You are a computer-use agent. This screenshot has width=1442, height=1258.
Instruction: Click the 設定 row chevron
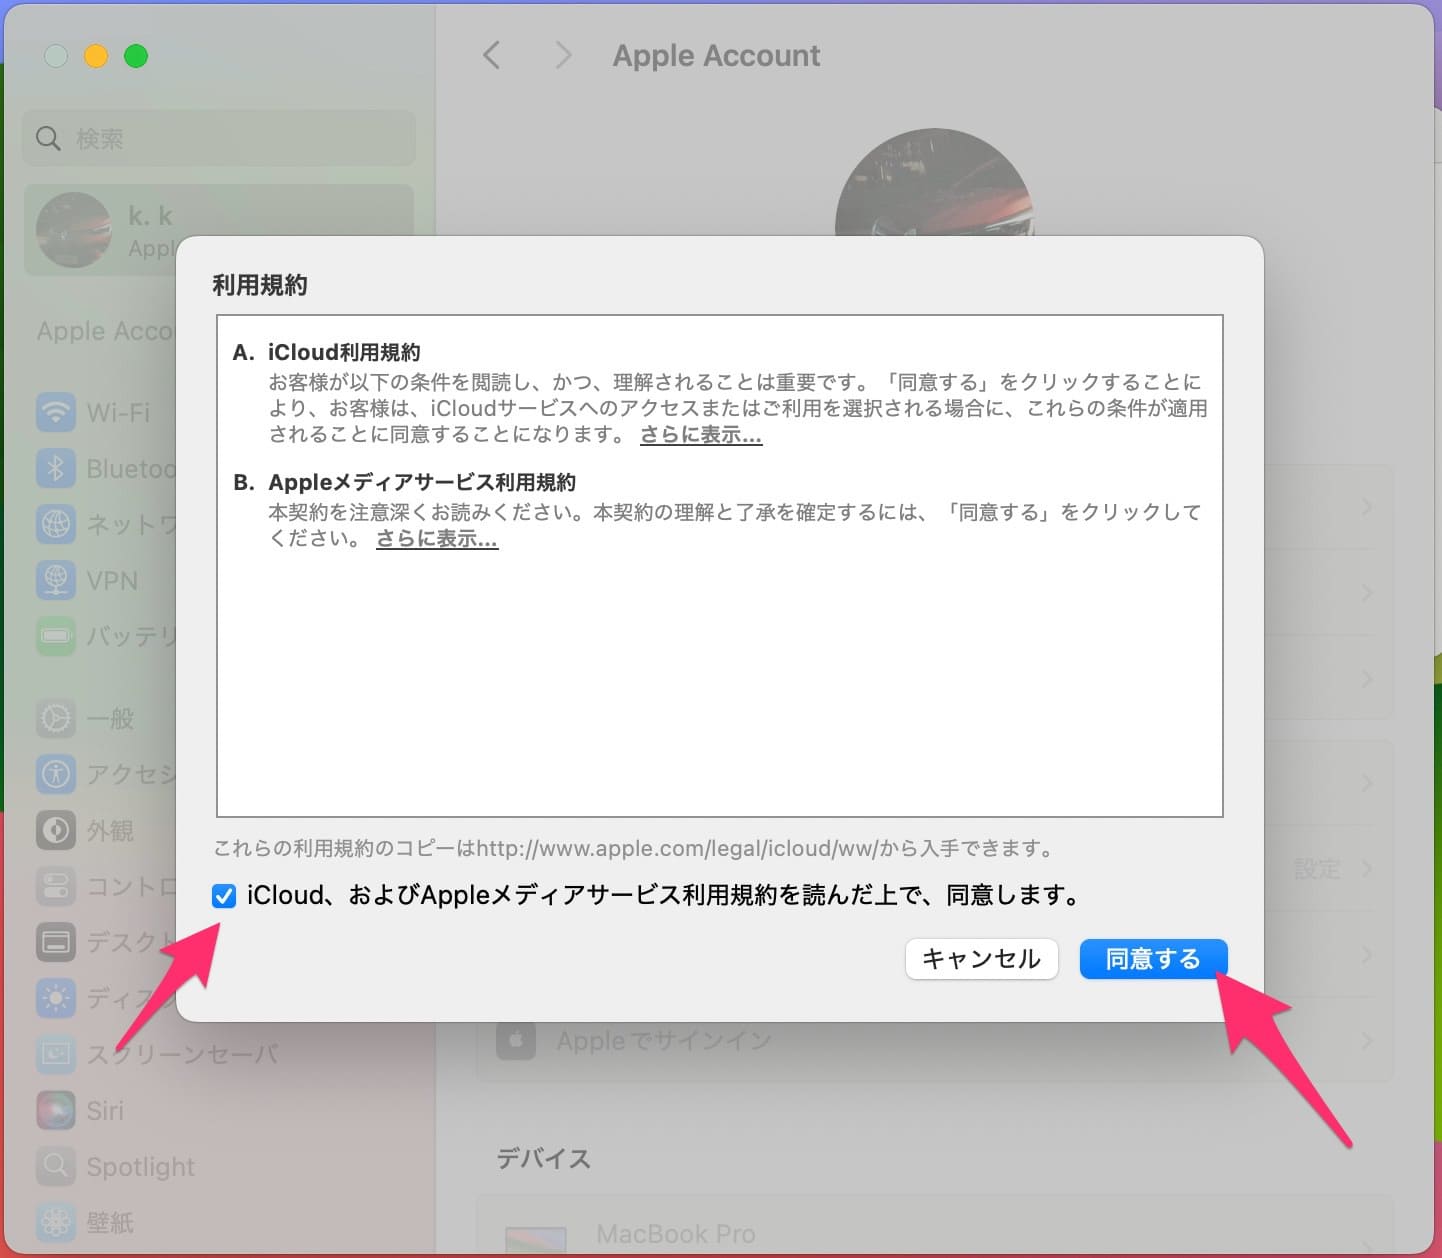tap(1366, 869)
